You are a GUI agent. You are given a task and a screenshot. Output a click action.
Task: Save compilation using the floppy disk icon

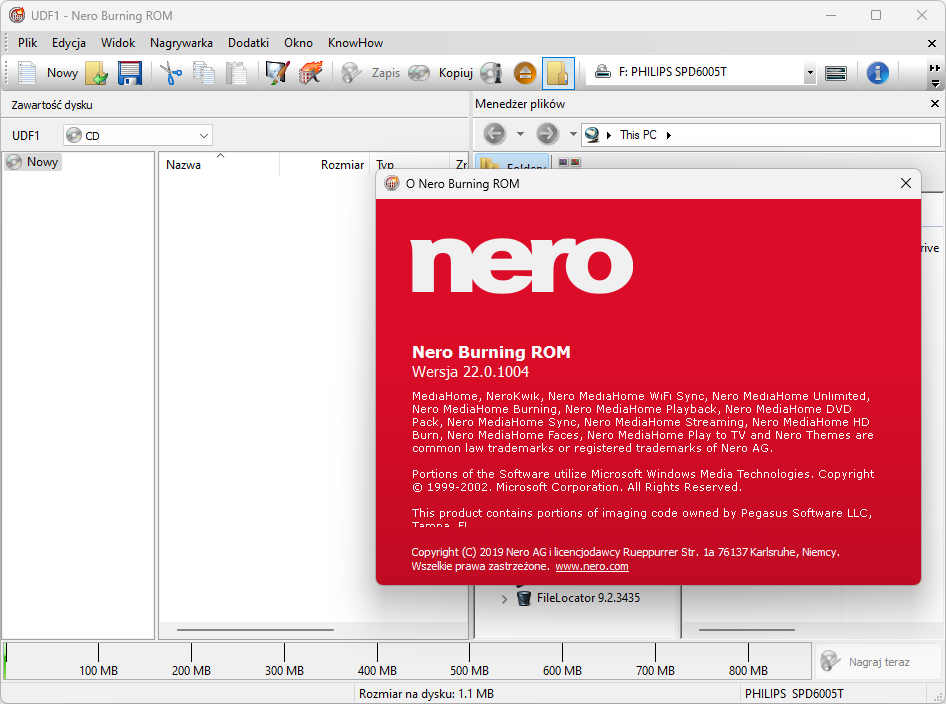(x=130, y=73)
